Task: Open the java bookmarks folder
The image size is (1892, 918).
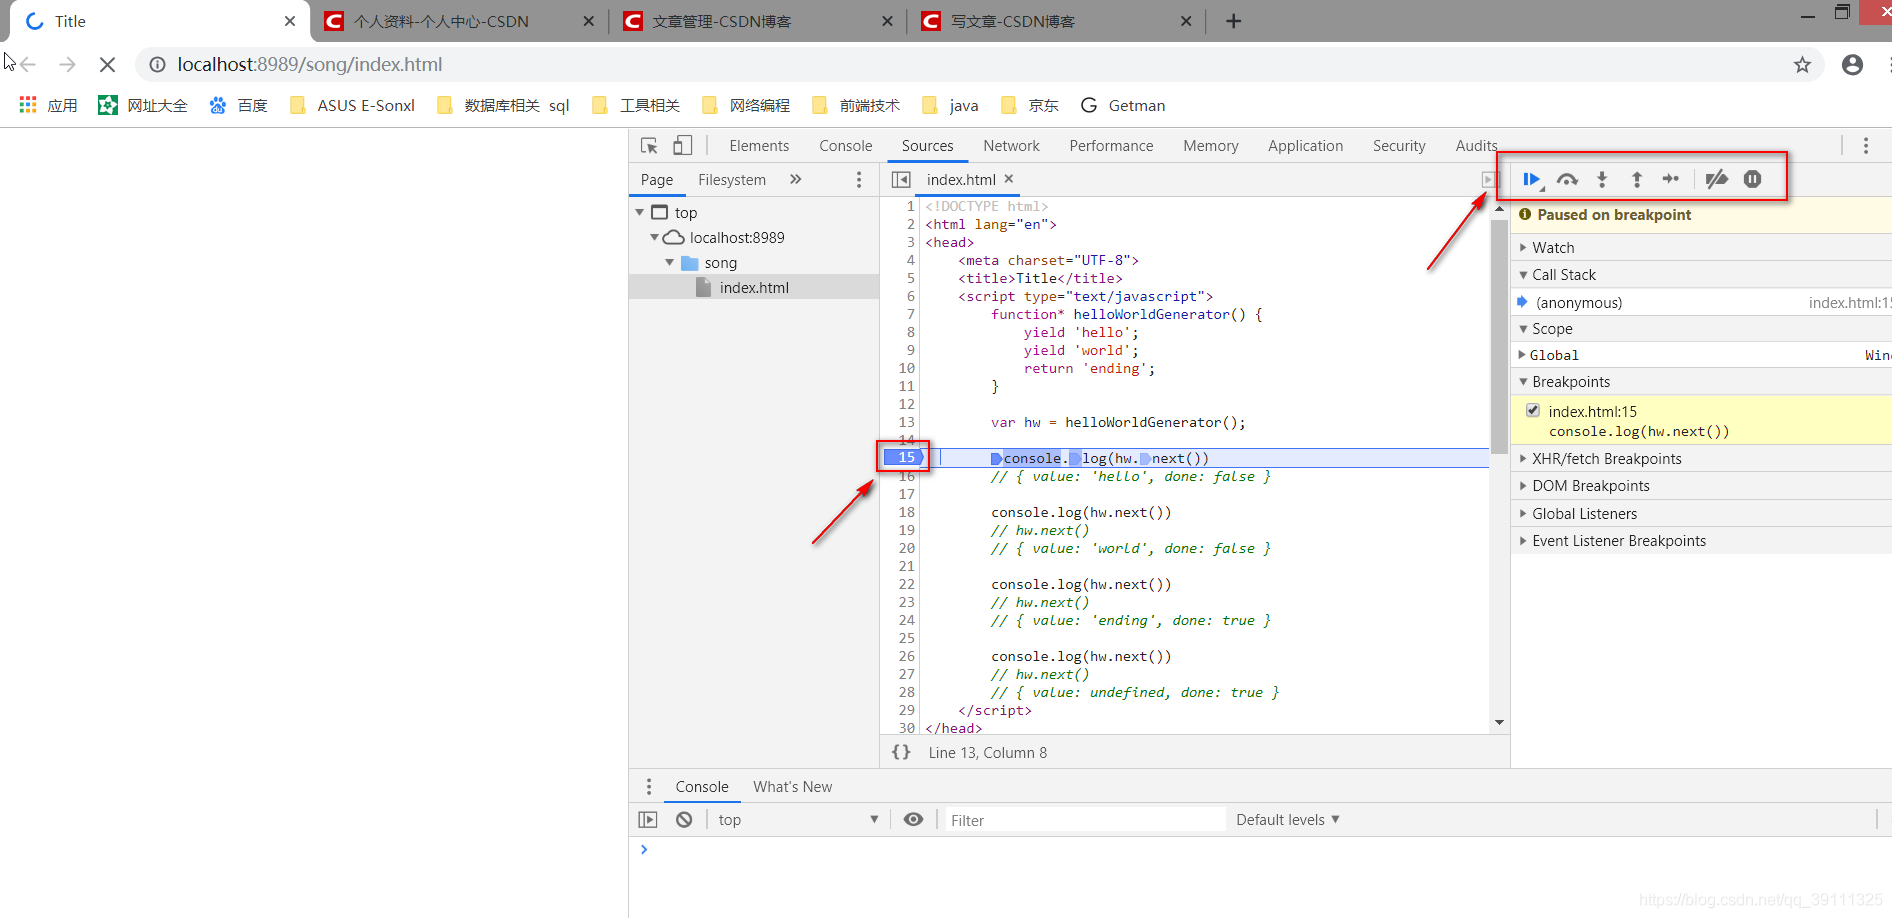Action: pyautogui.click(x=950, y=105)
